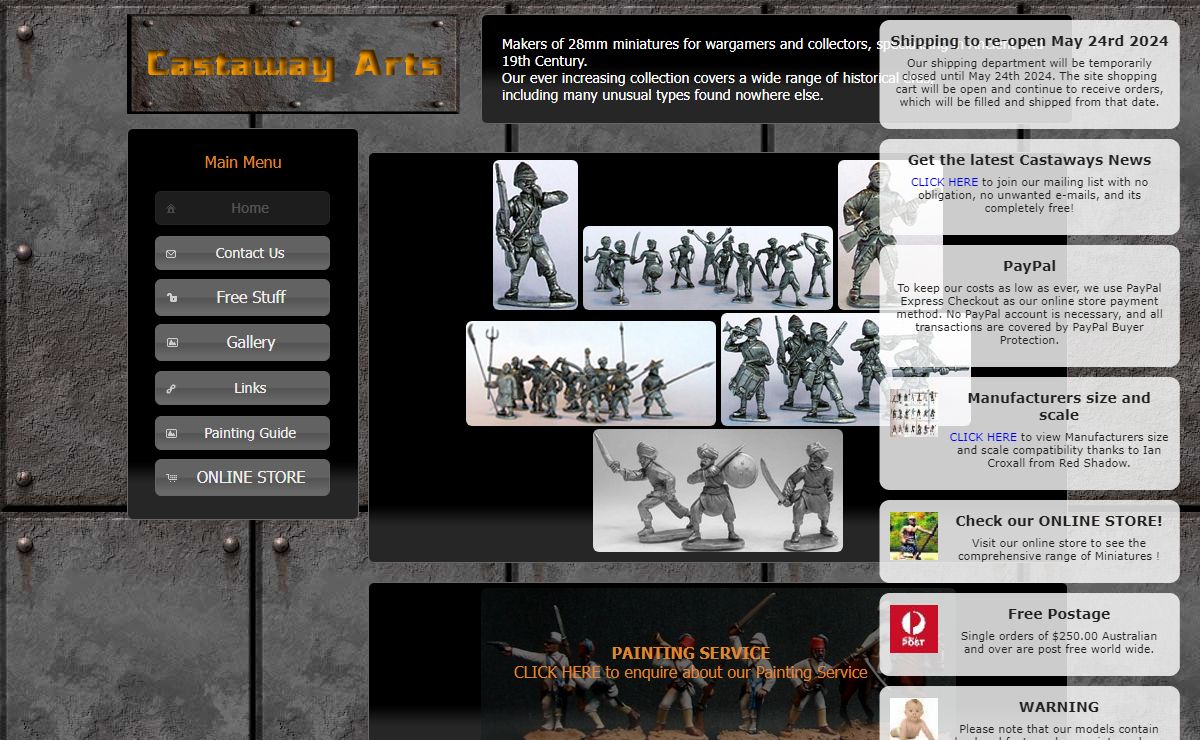Go to the ONLINE STORE menu button
1200x740 pixels.
pos(242,477)
